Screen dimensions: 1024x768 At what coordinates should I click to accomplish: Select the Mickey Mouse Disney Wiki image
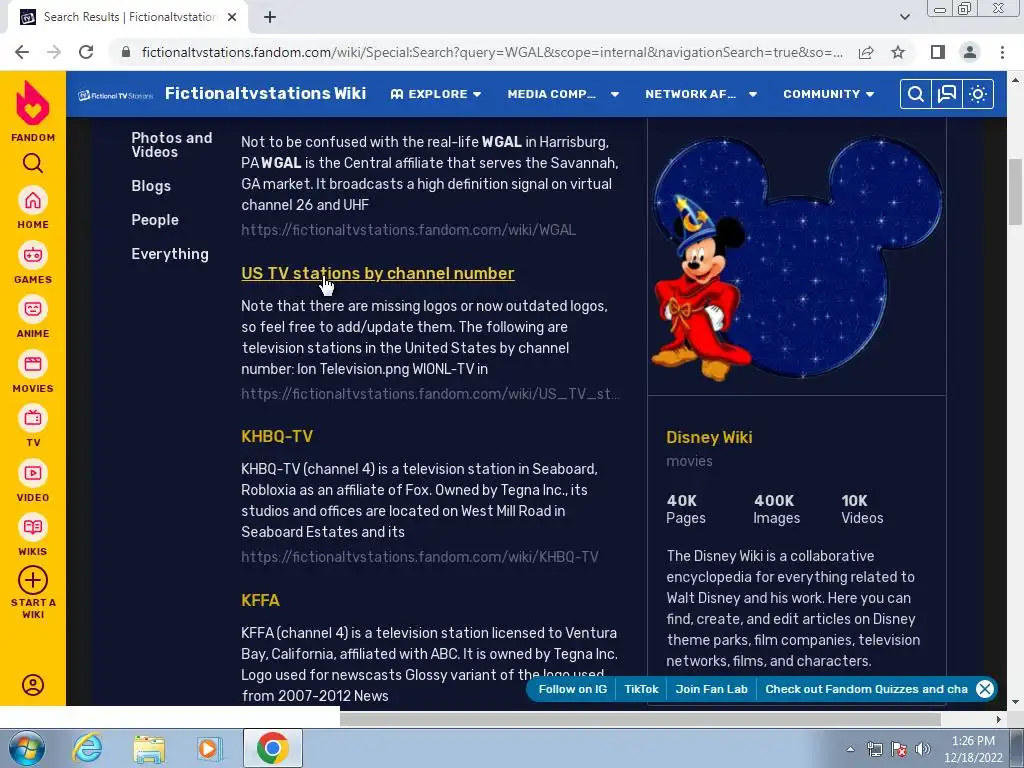point(796,257)
